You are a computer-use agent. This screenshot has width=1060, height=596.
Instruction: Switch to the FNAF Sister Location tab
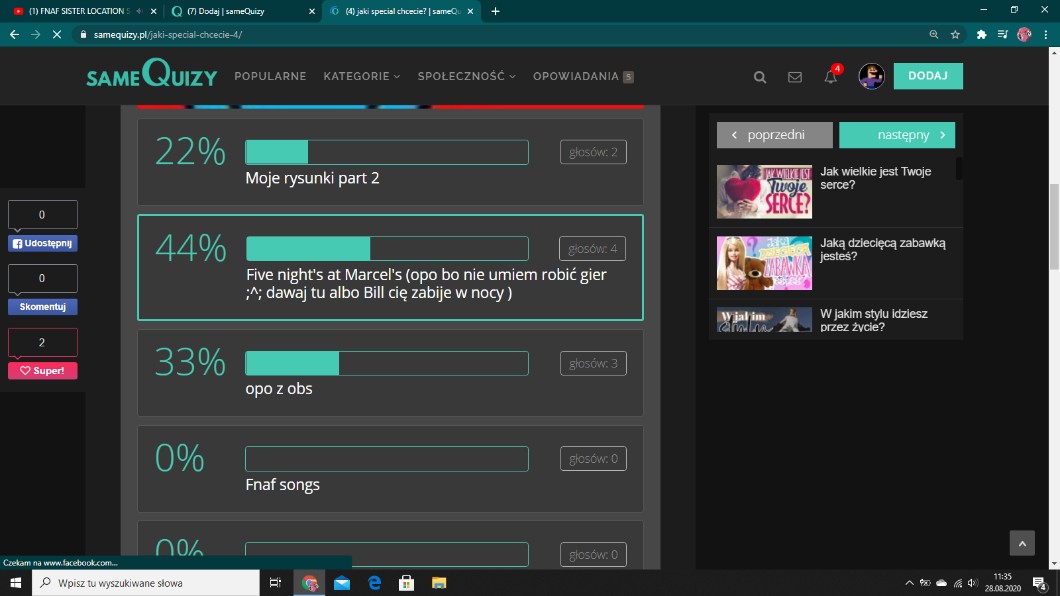click(x=78, y=11)
